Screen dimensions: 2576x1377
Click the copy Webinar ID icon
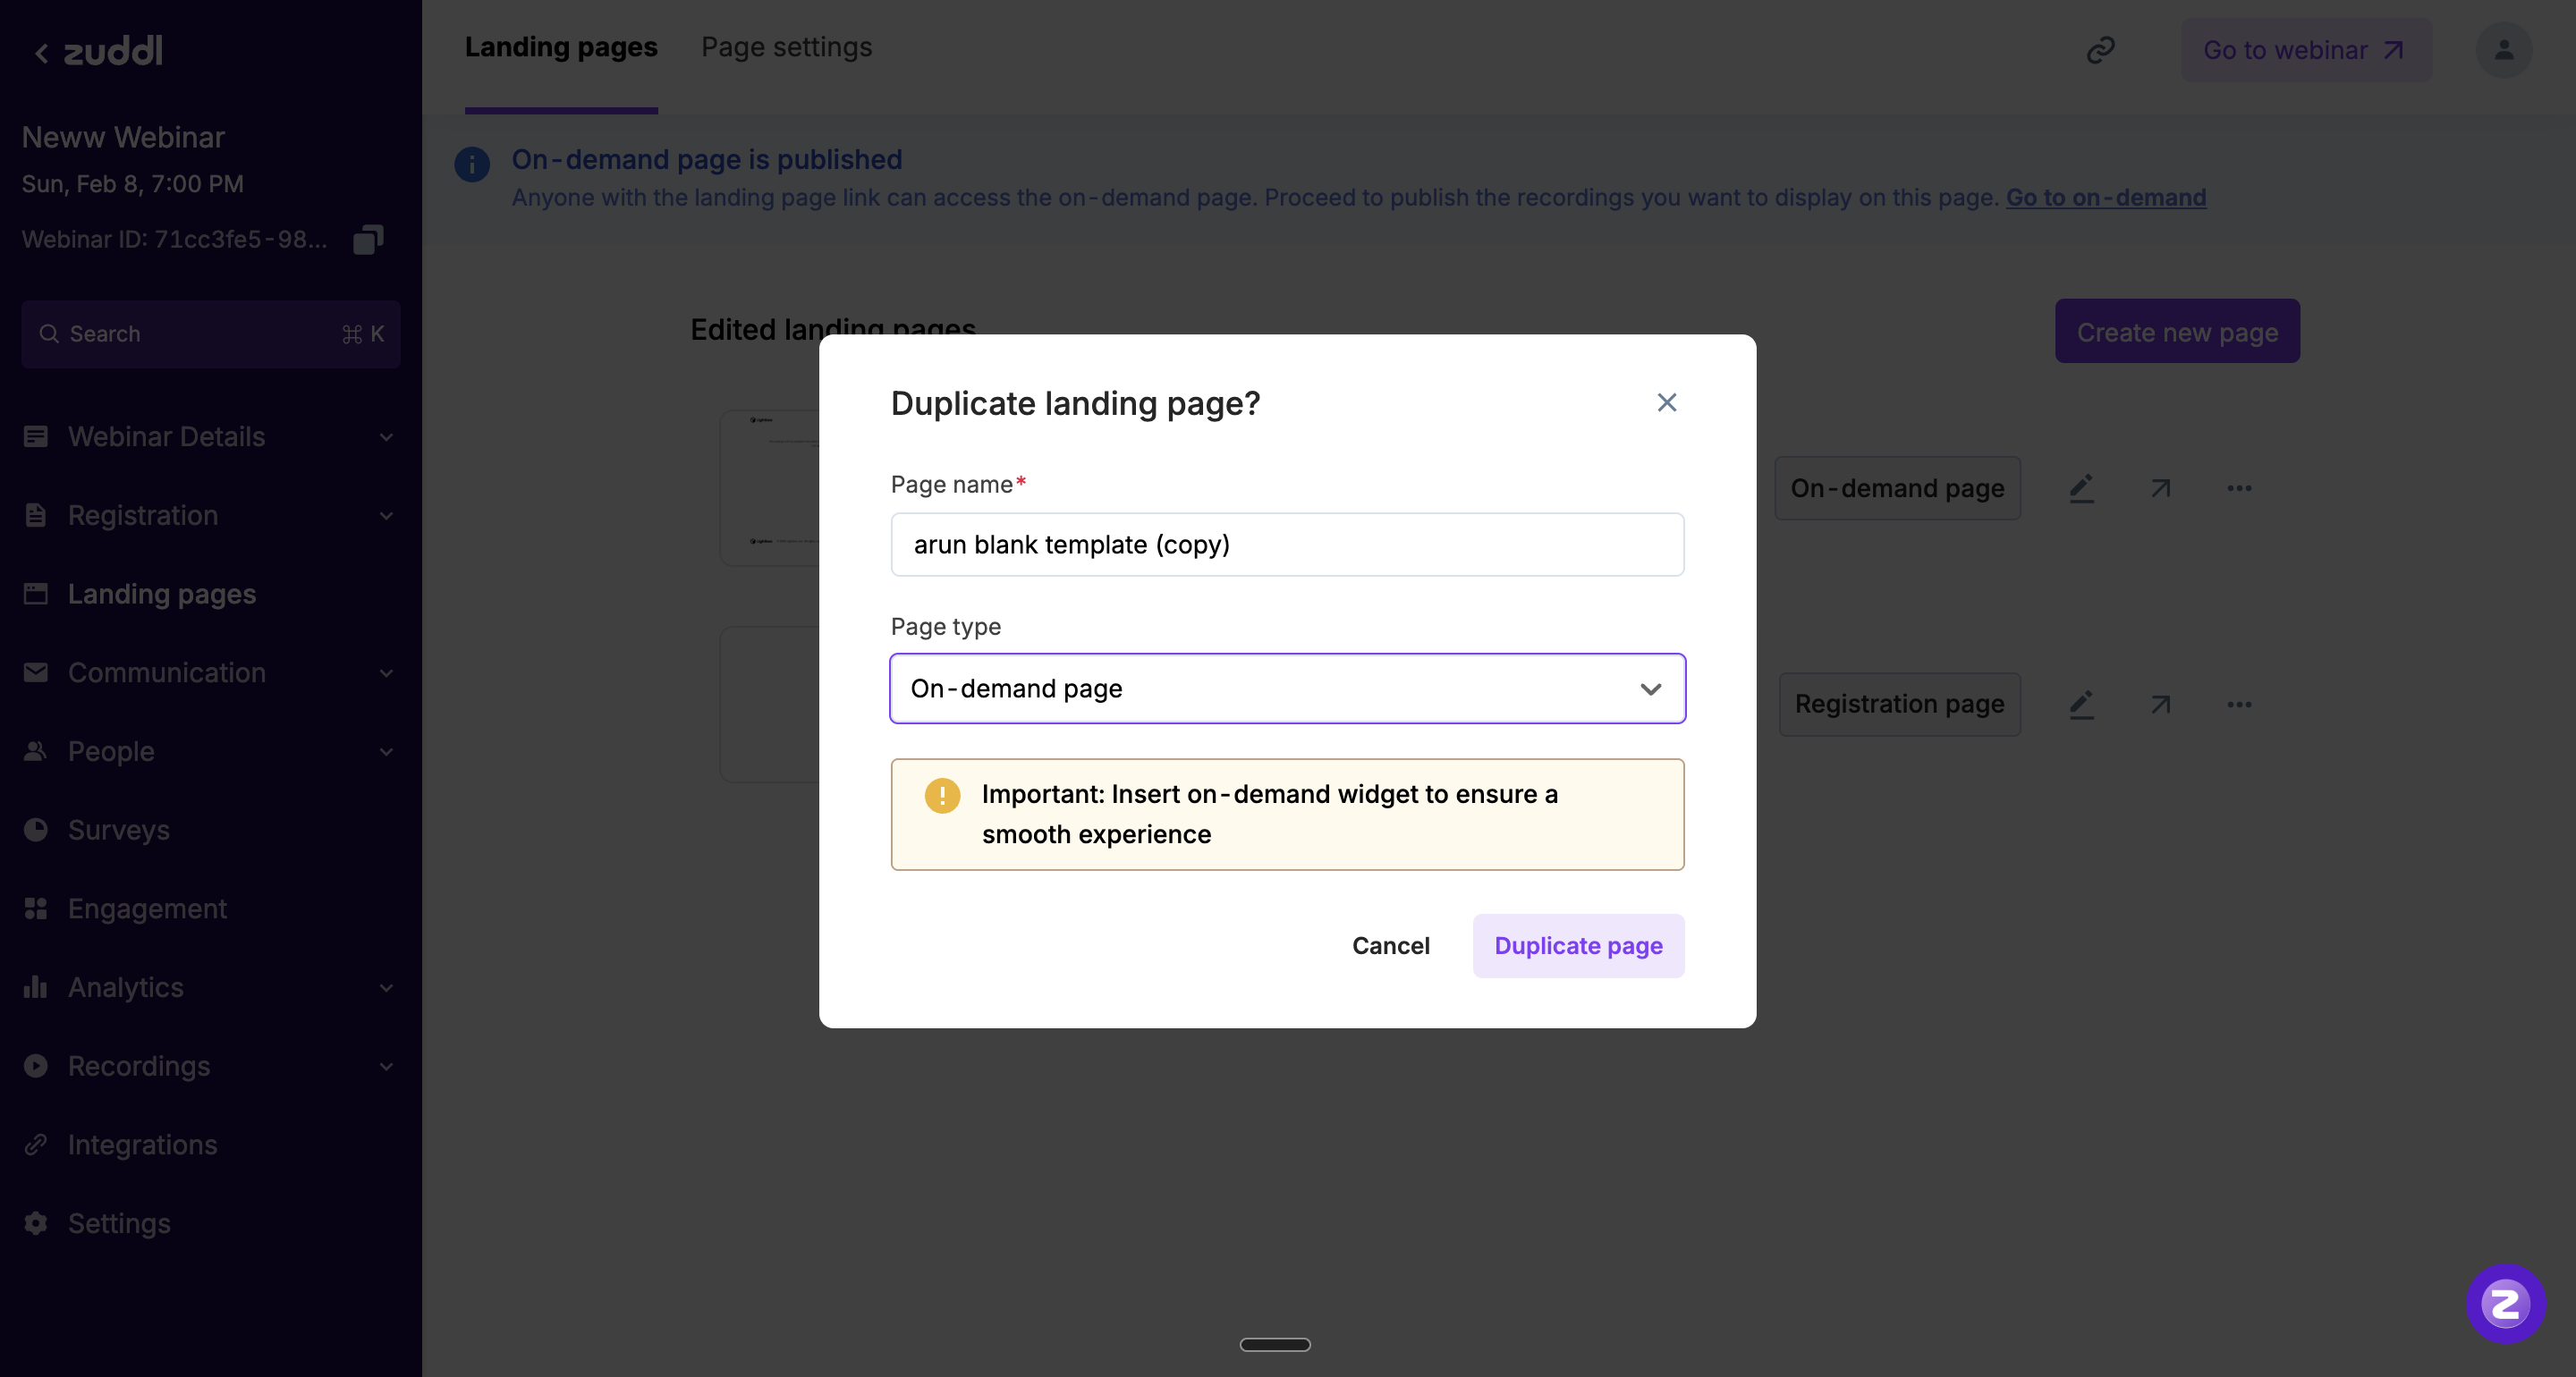coord(368,239)
